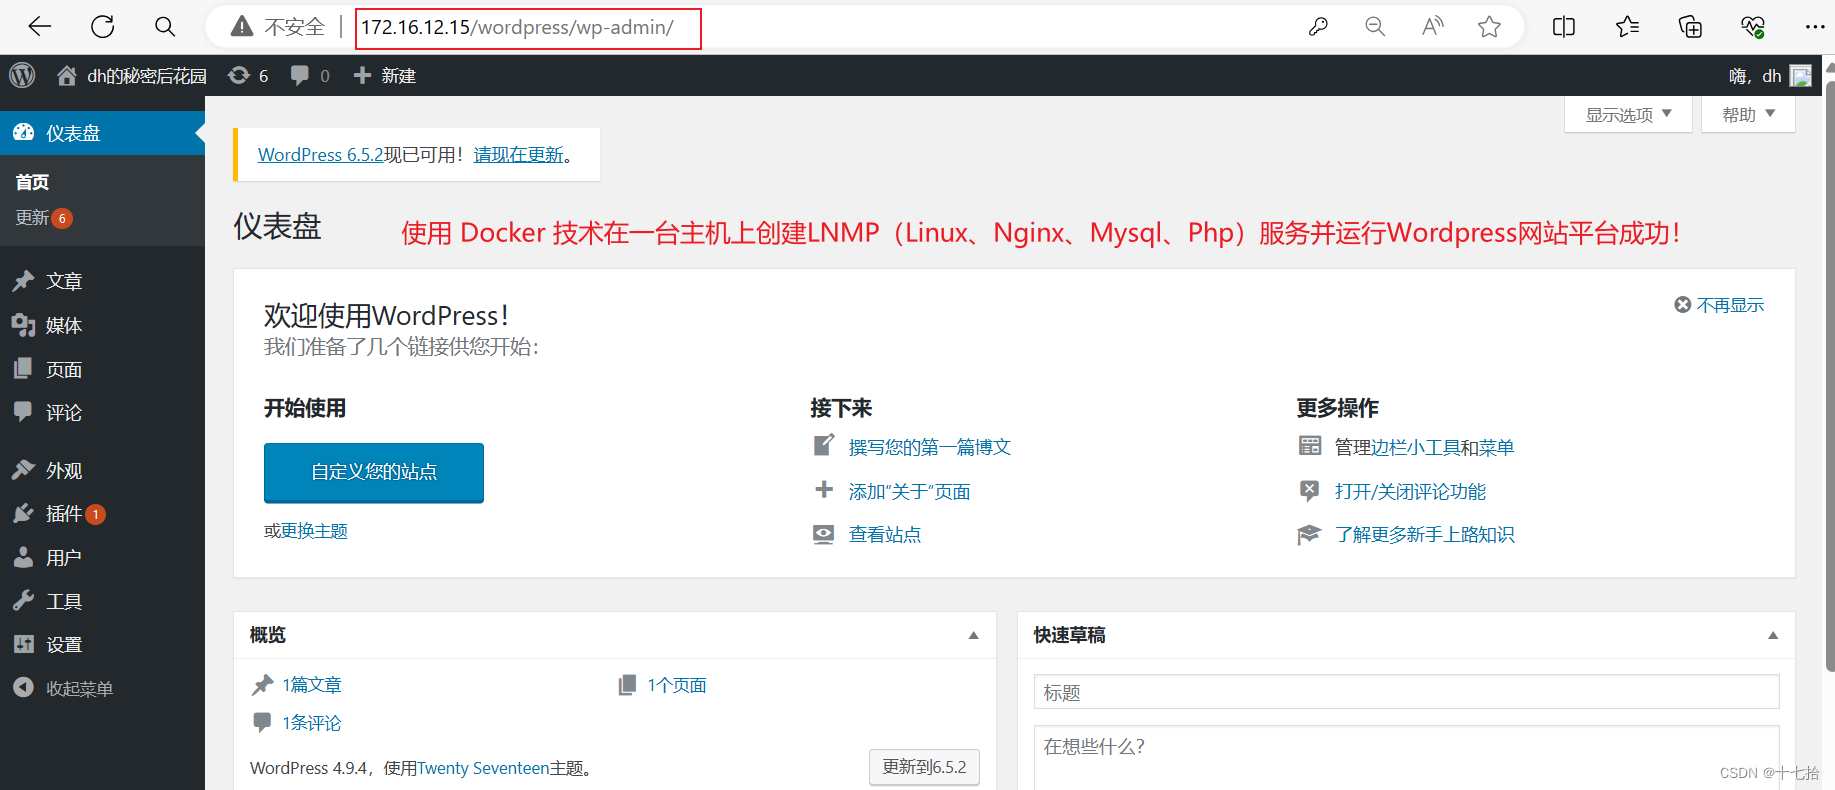Open the 6 updates icon in admin bar
This screenshot has width=1835, height=790.
click(x=248, y=76)
